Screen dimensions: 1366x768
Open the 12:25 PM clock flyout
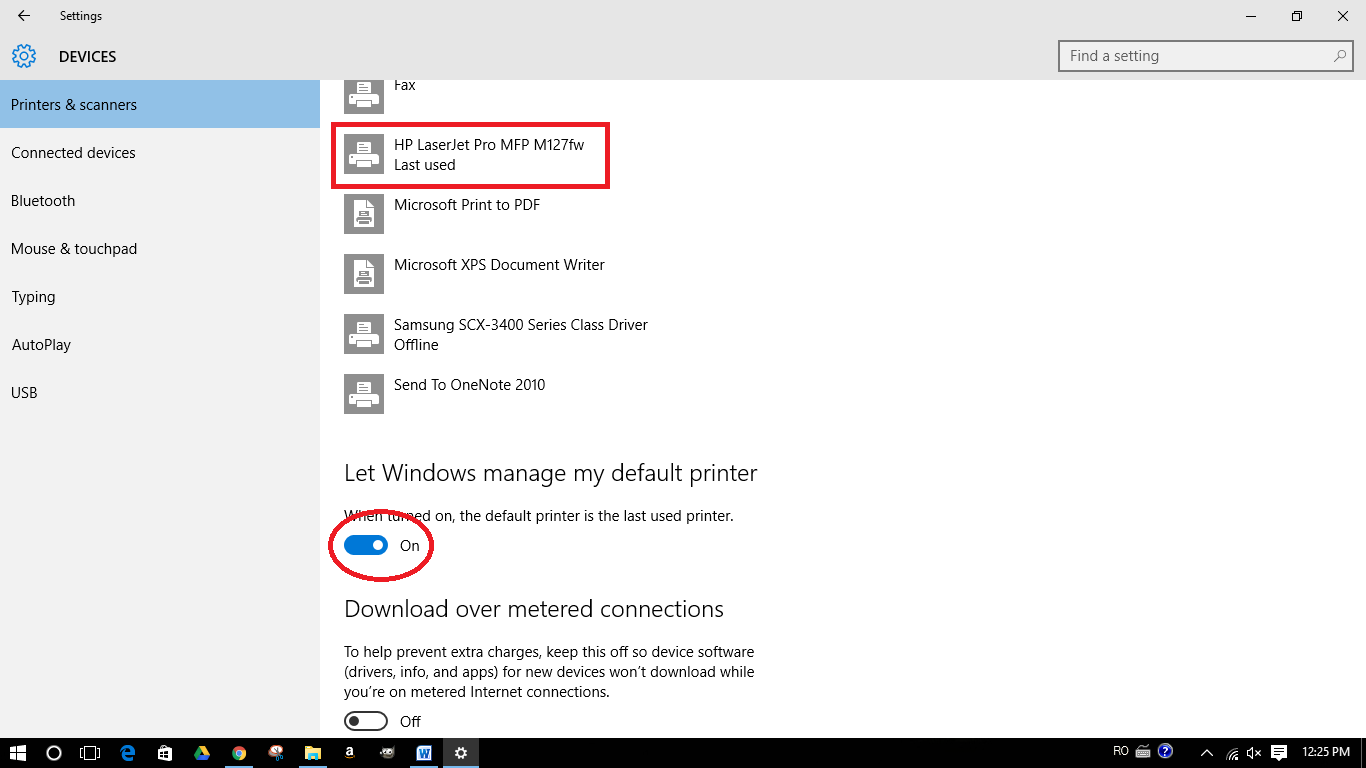point(1326,752)
